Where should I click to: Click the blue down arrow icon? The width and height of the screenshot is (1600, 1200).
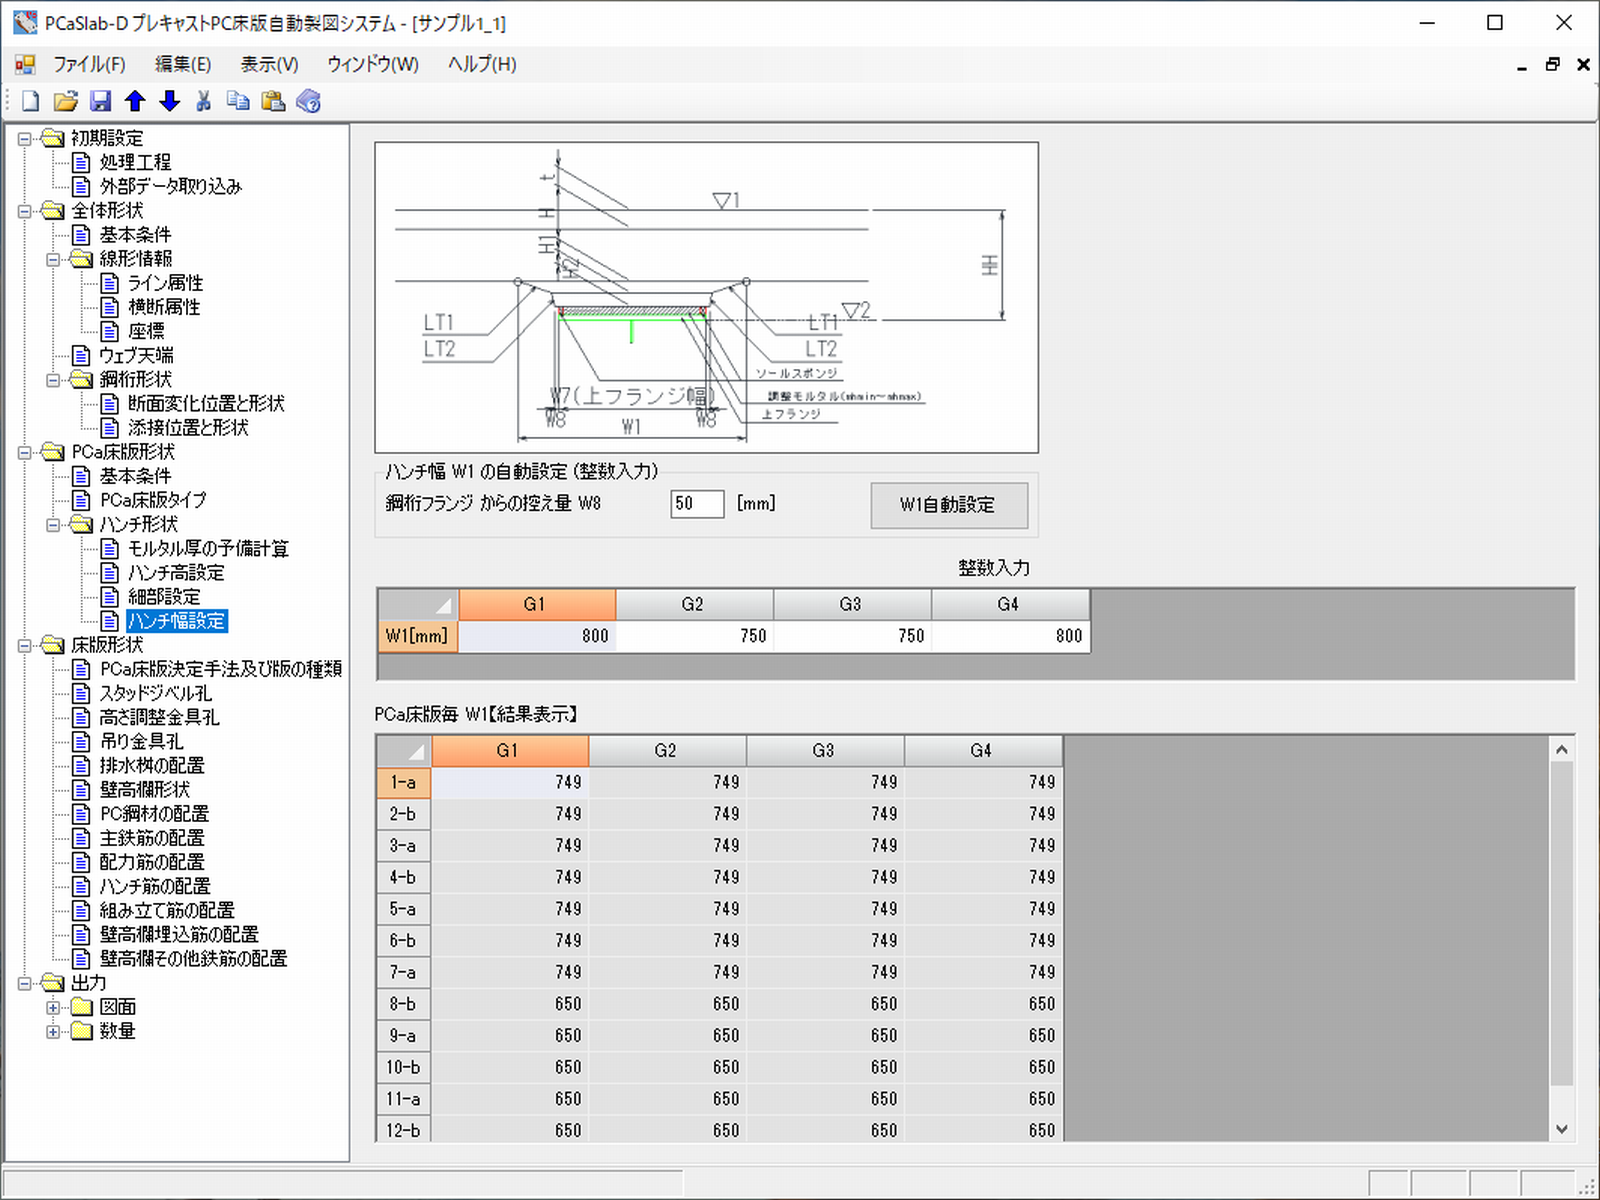(x=170, y=101)
